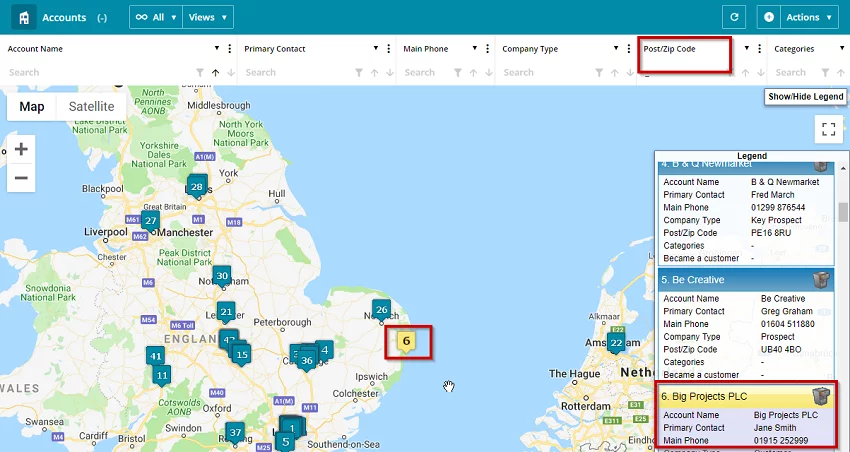Filter the Account Name column
The height and width of the screenshot is (452, 850).
[200, 73]
